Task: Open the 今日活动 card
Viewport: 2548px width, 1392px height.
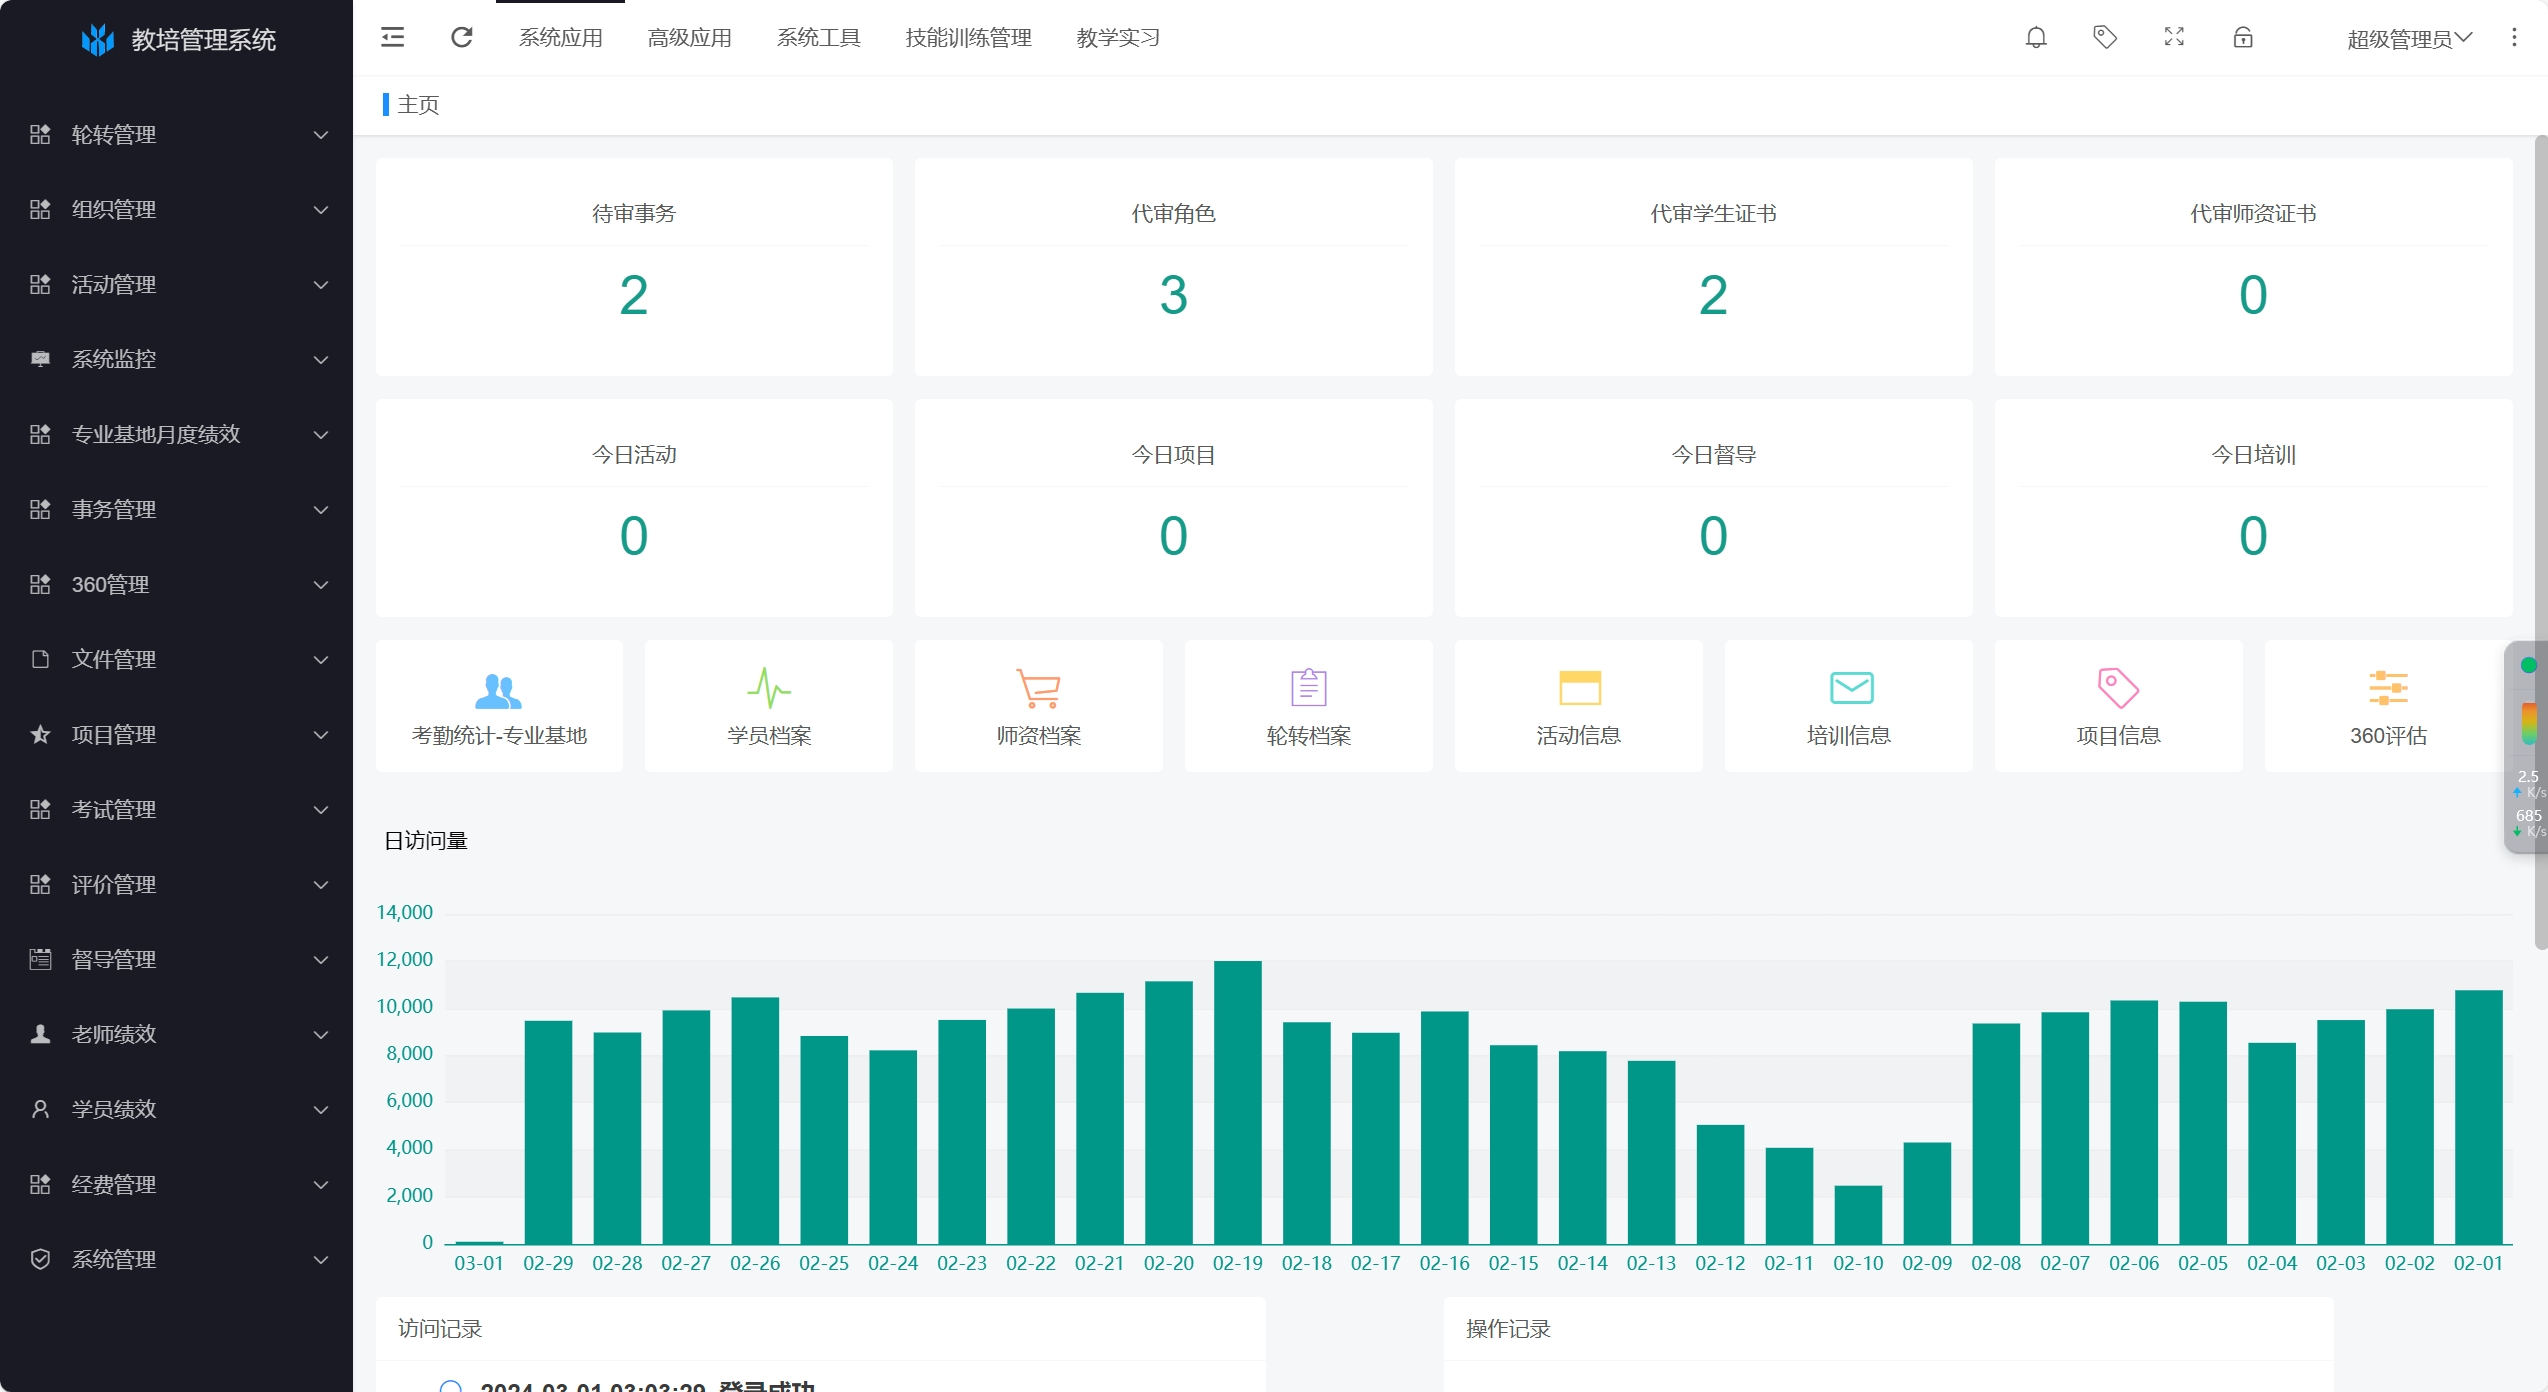Action: point(634,508)
